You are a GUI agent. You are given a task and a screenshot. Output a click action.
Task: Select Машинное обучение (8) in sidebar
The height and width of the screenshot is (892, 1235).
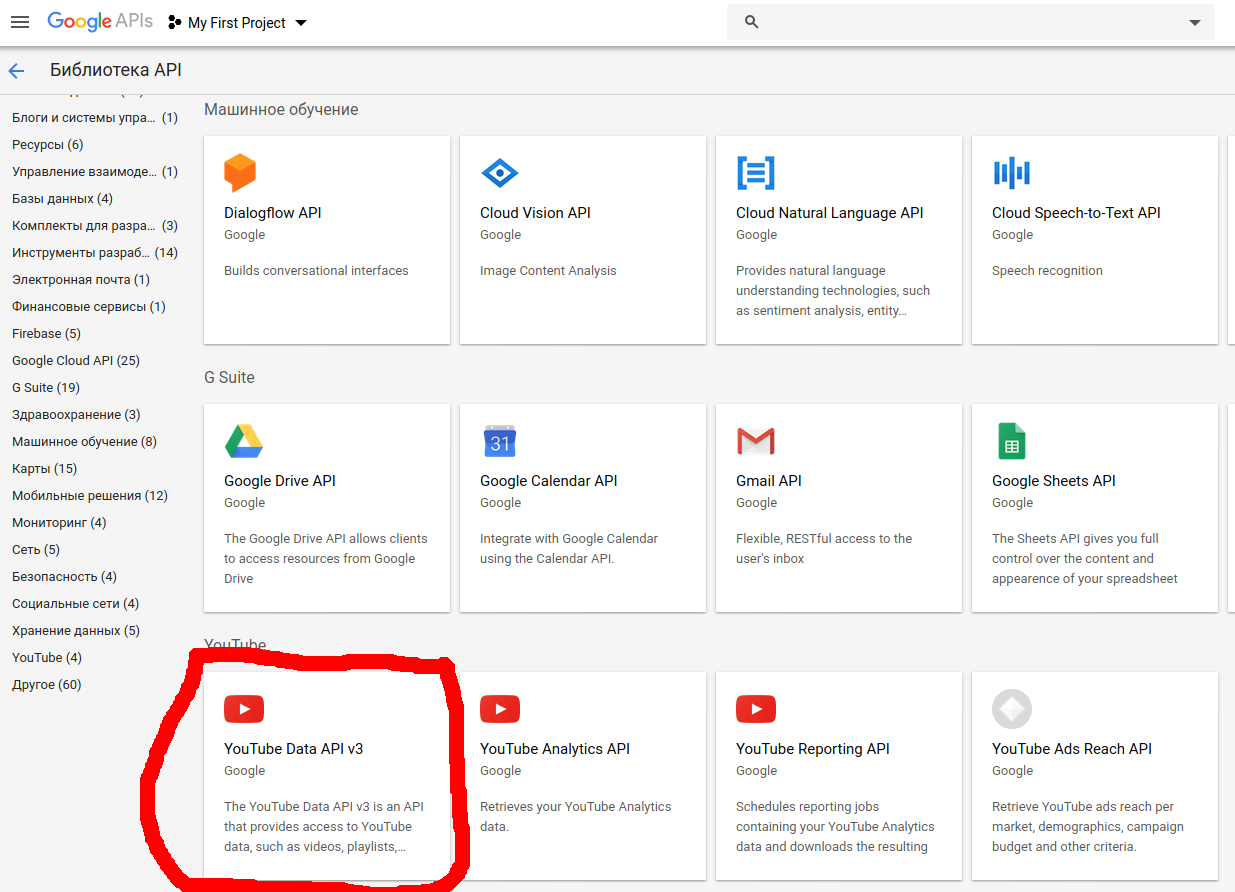pyautogui.click(x=84, y=441)
